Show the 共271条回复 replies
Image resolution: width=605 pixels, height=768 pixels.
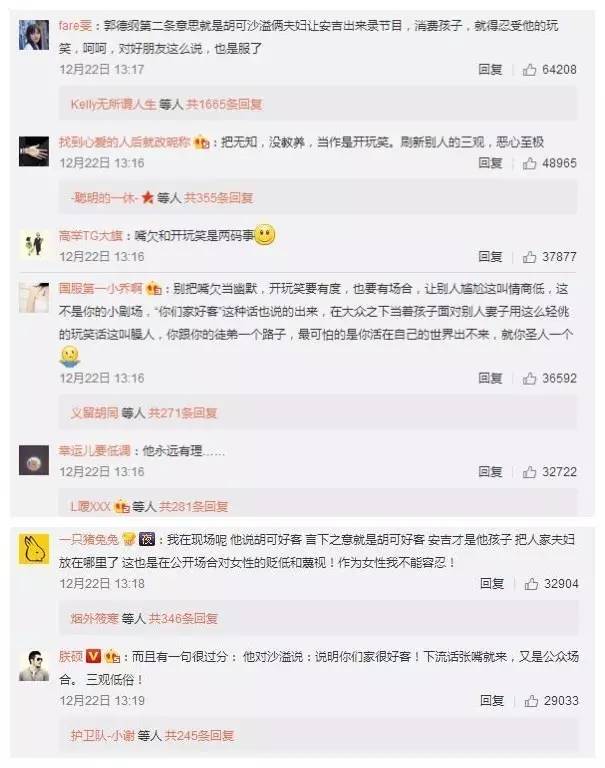[183, 413]
